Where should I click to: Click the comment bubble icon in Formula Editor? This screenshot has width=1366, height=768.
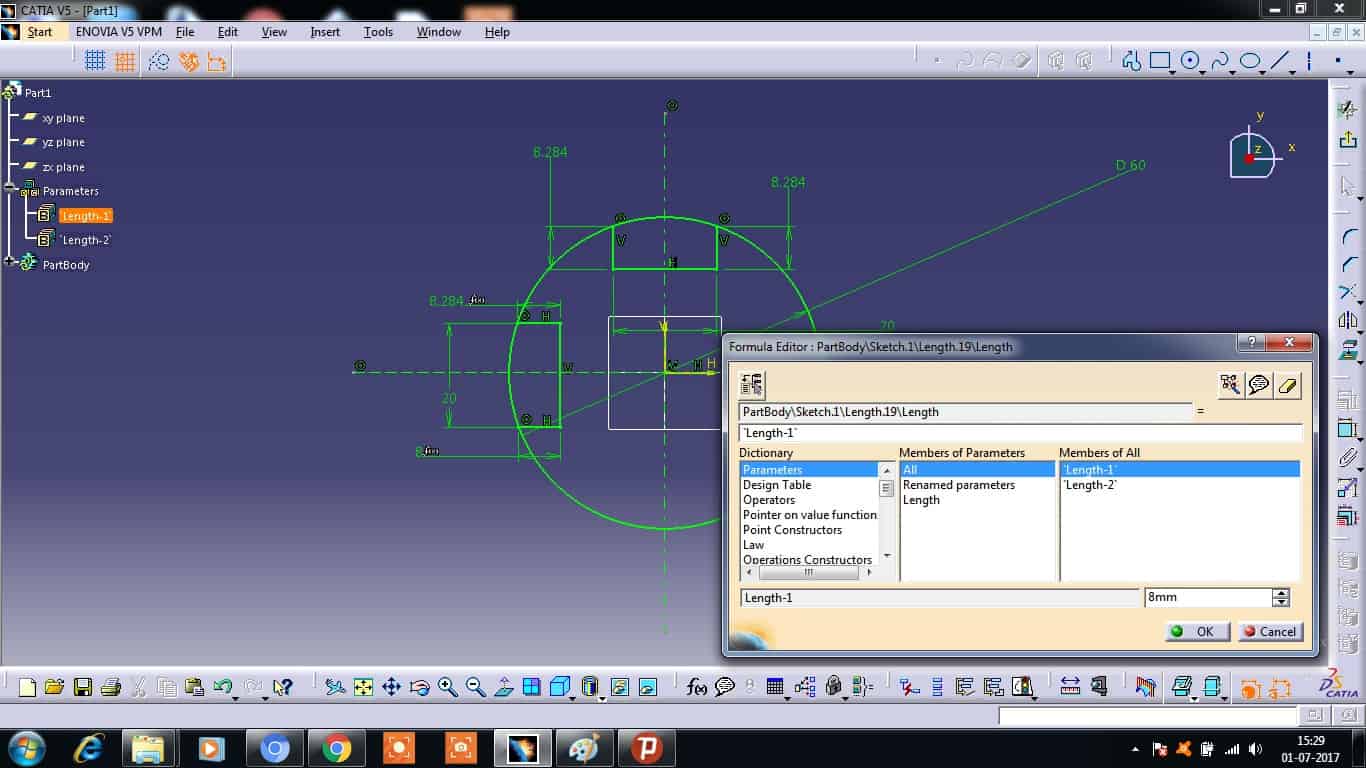point(1259,384)
